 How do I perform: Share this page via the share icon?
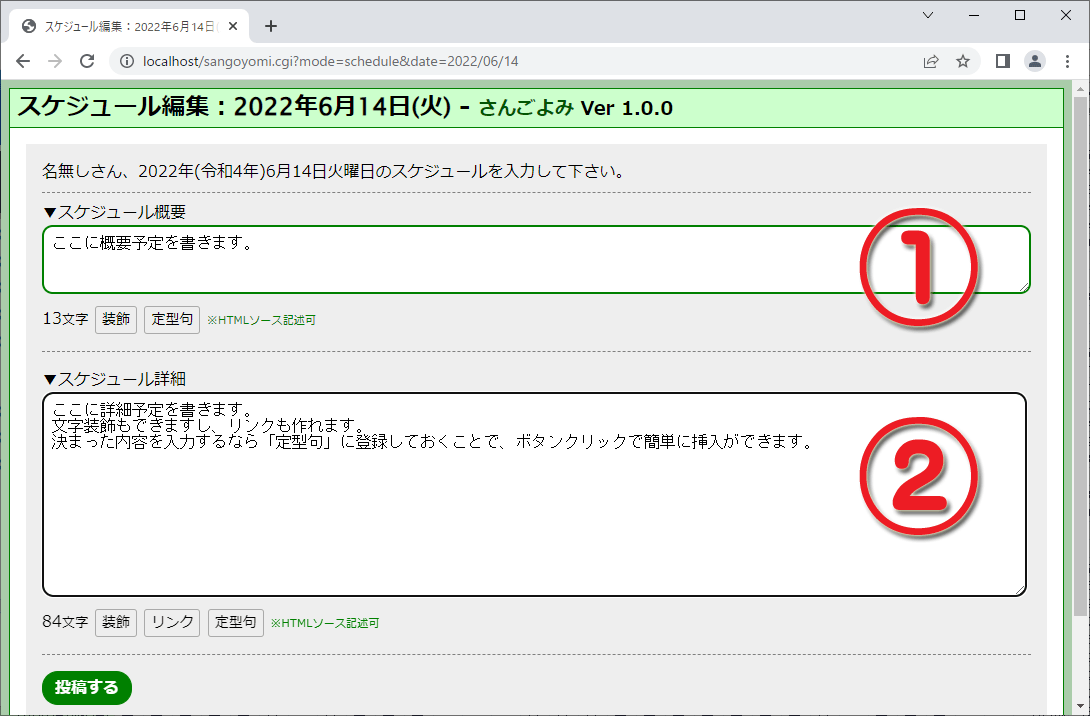tap(931, 61)
